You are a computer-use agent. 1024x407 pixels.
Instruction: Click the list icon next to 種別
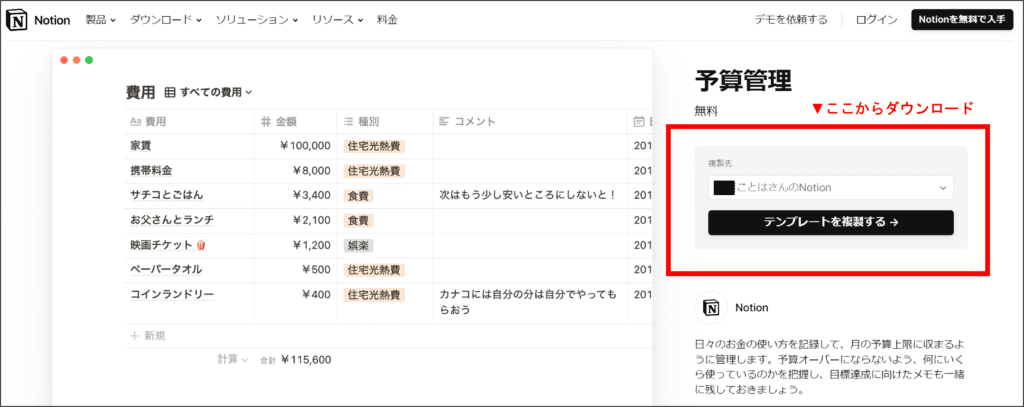click(x=348, y=122)
